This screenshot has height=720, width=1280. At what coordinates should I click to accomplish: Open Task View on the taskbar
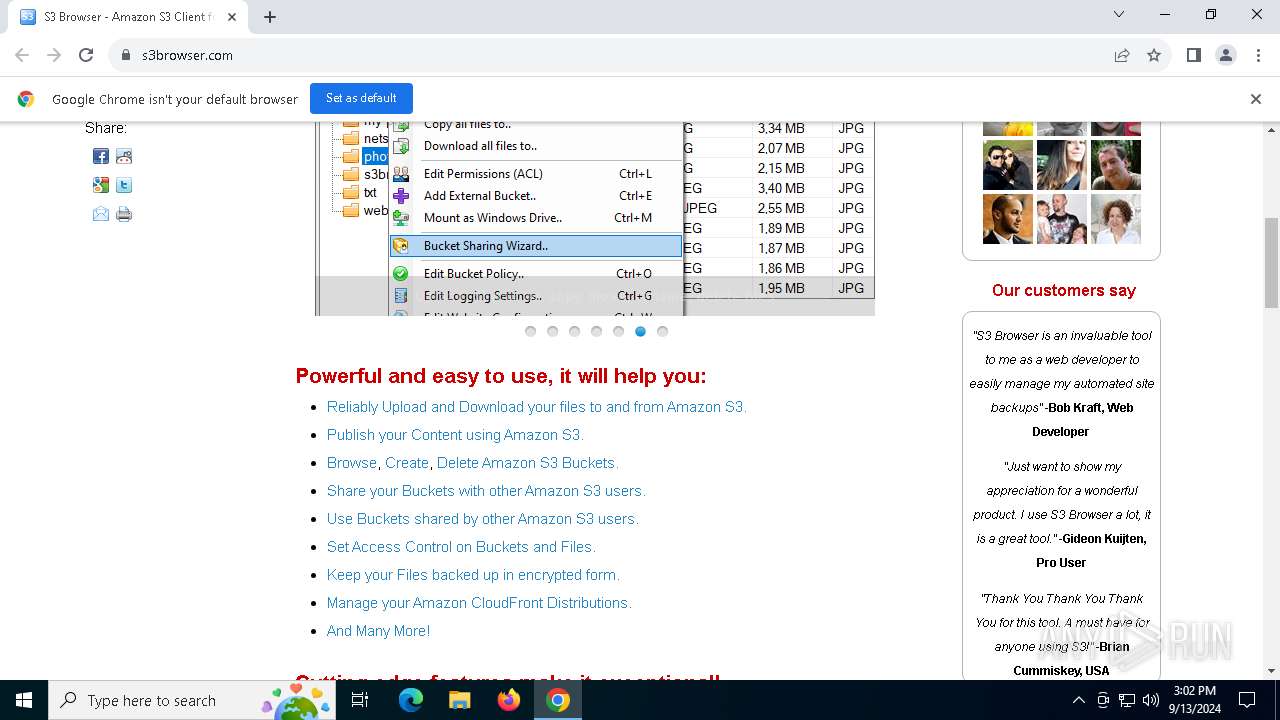[360, 700]
